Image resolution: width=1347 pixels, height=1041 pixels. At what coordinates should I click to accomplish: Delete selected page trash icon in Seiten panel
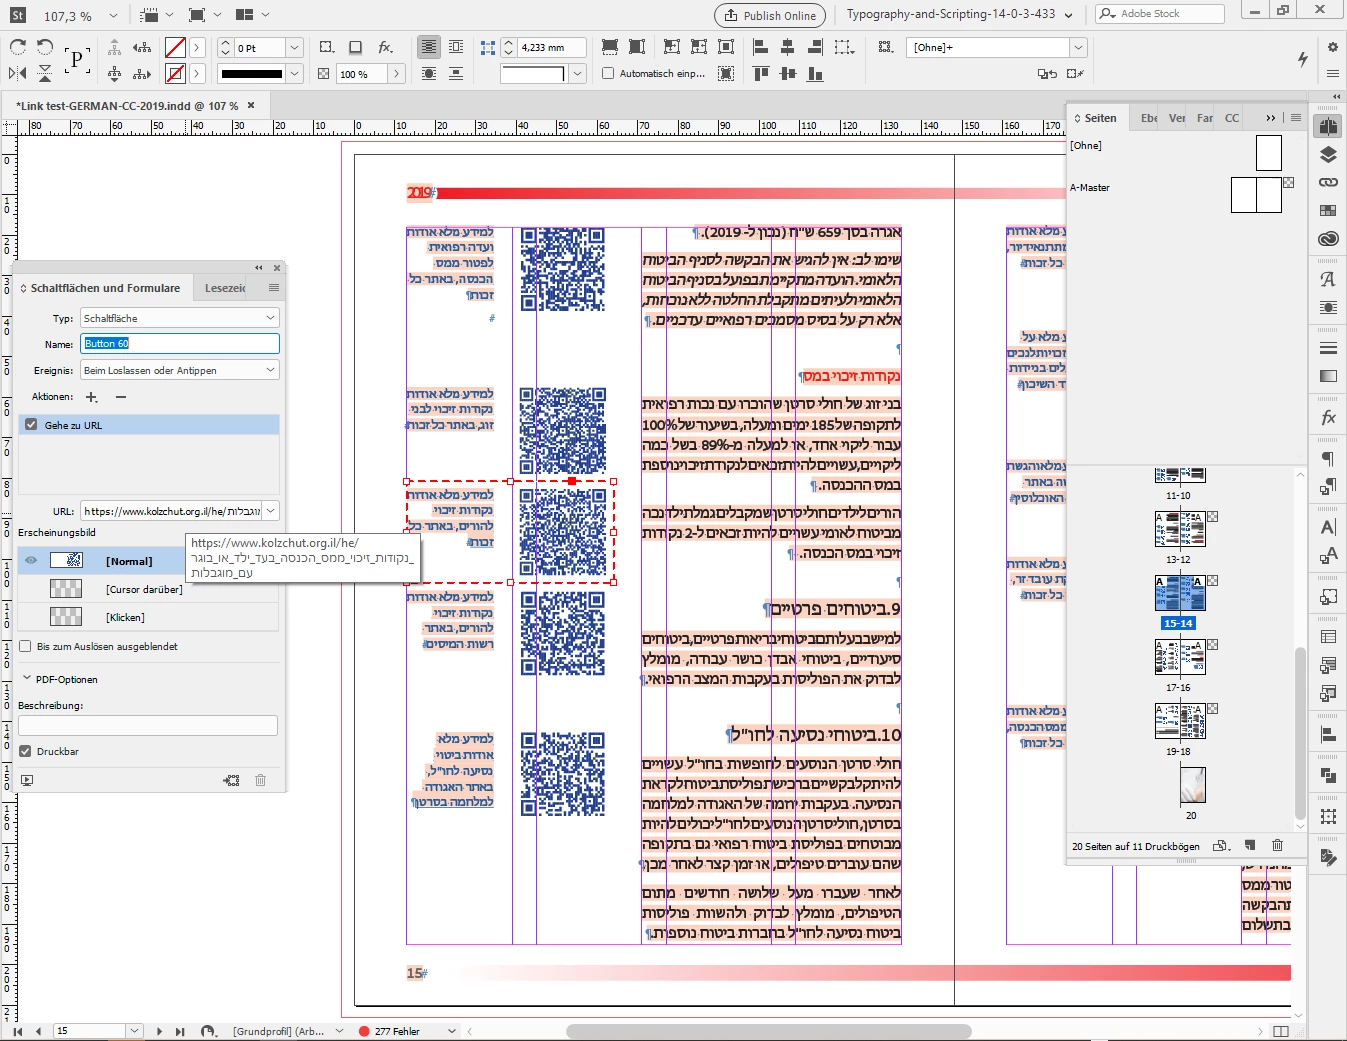pos(1277,846)
